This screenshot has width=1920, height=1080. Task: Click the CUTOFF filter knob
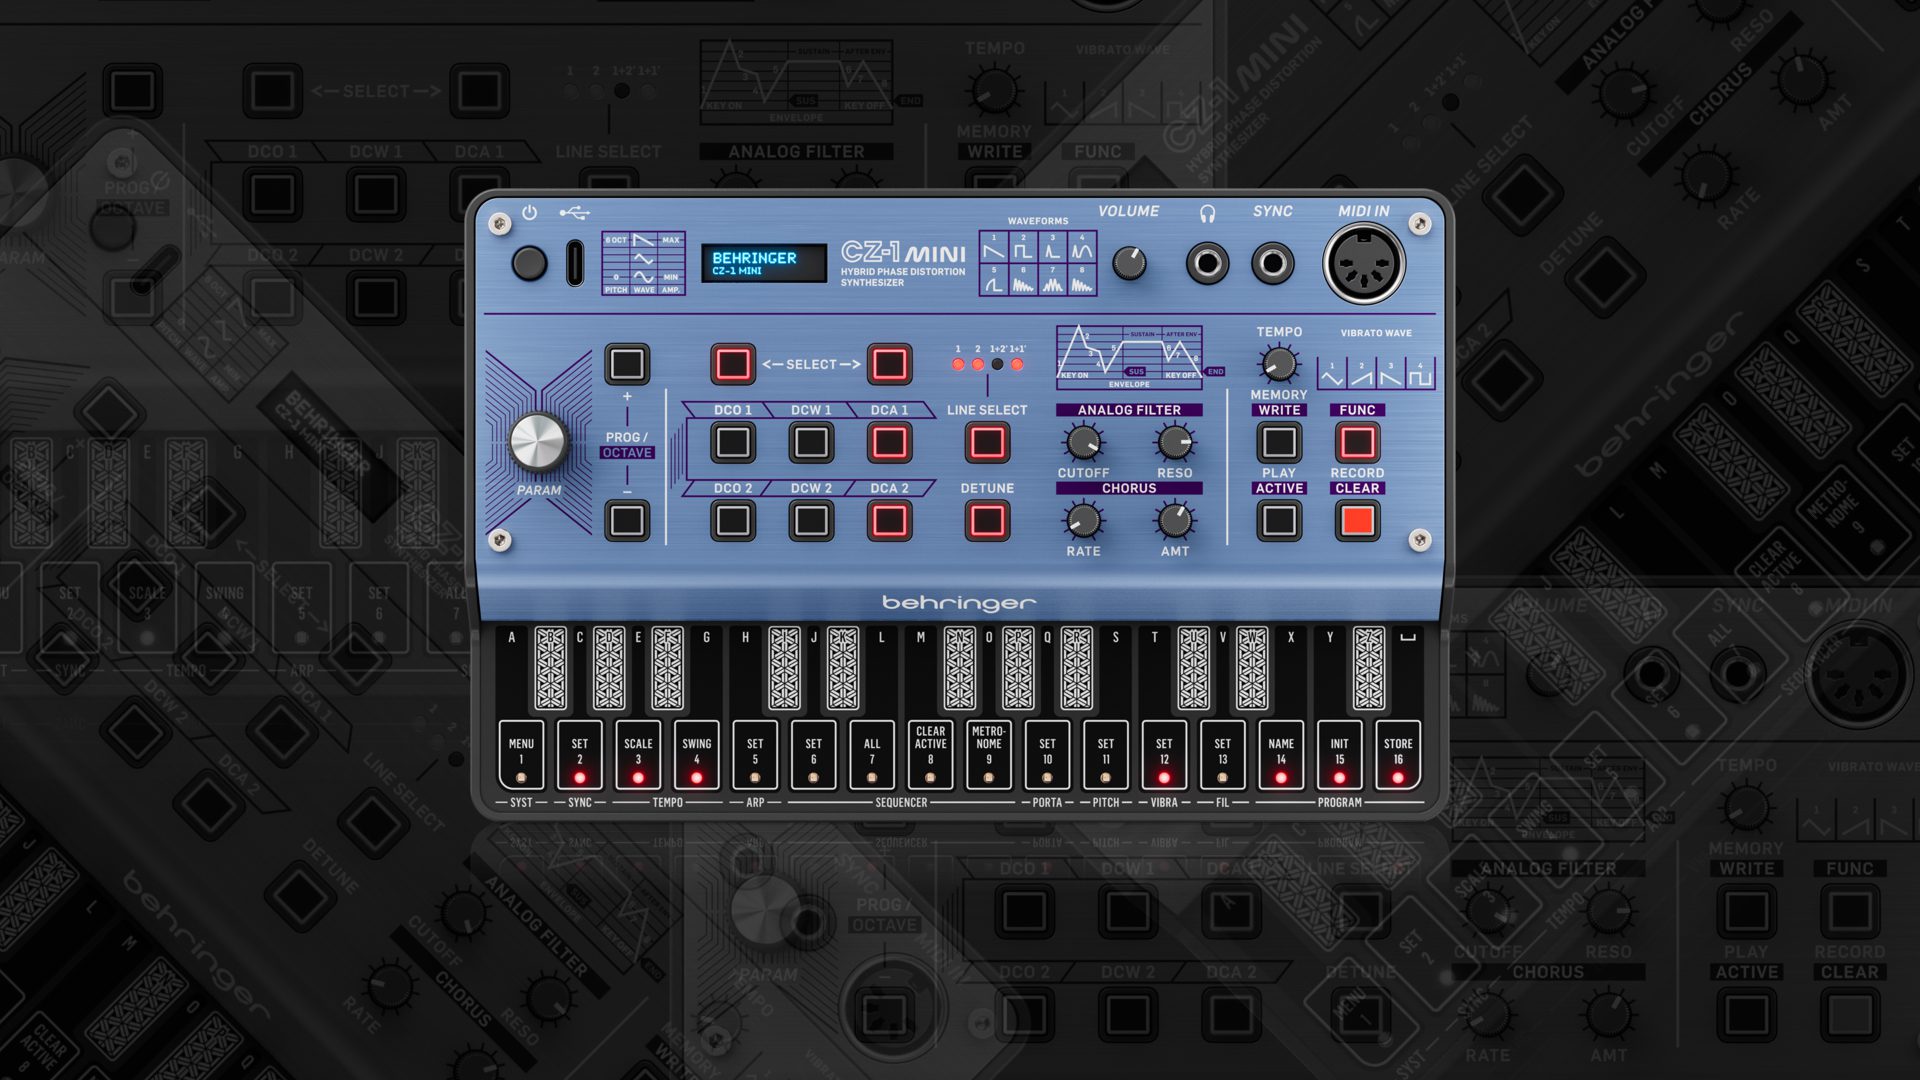(x=1083, y=442)
